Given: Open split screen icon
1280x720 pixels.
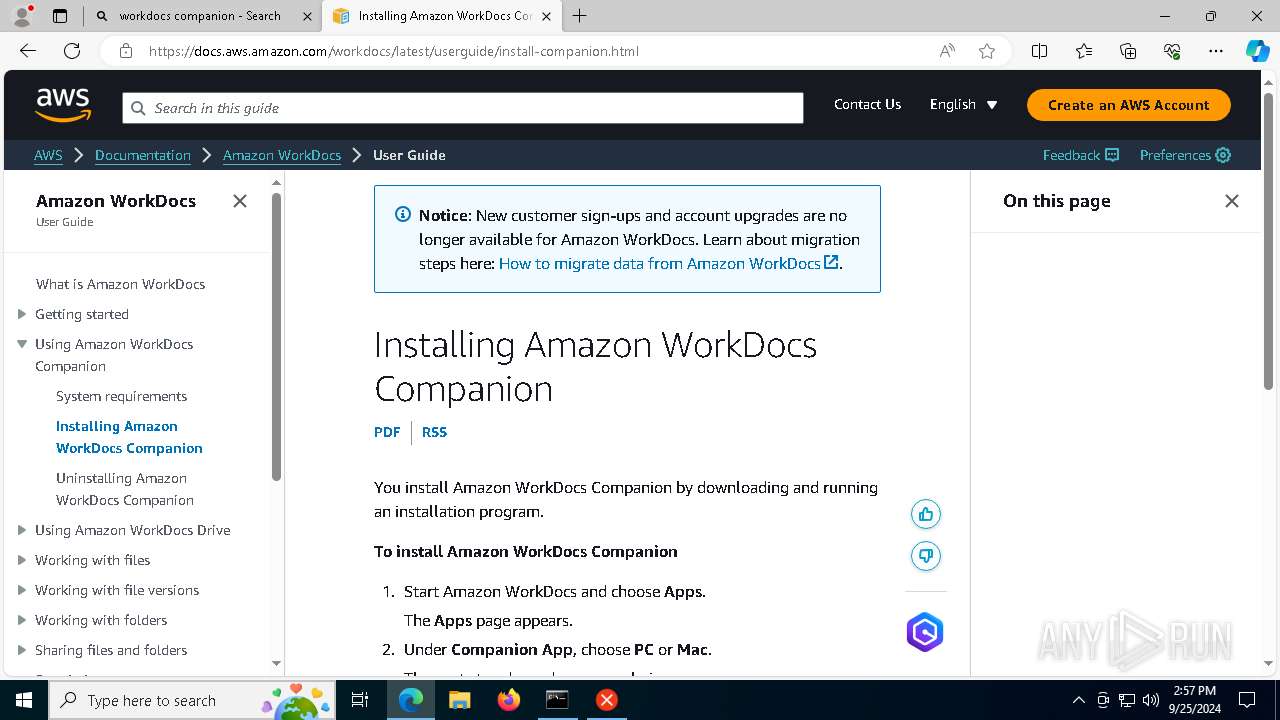Looking at the screenshot, I should [x=1039, y=51].
